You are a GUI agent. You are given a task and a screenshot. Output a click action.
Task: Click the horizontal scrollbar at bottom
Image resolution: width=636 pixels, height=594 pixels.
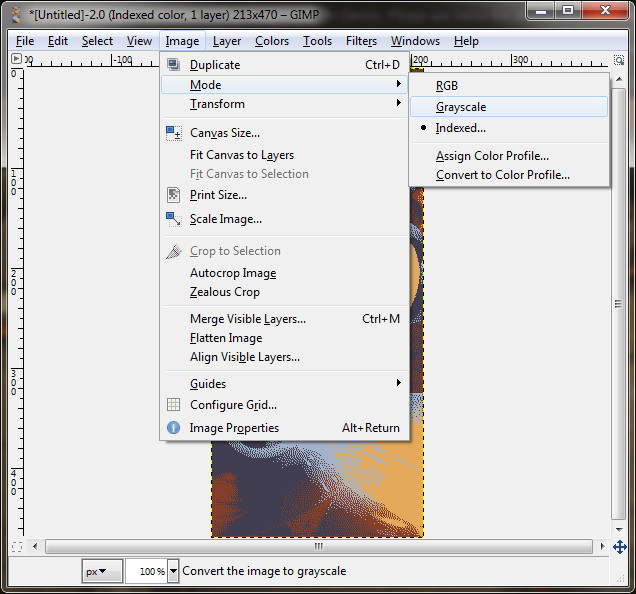(x=318, y=547)
